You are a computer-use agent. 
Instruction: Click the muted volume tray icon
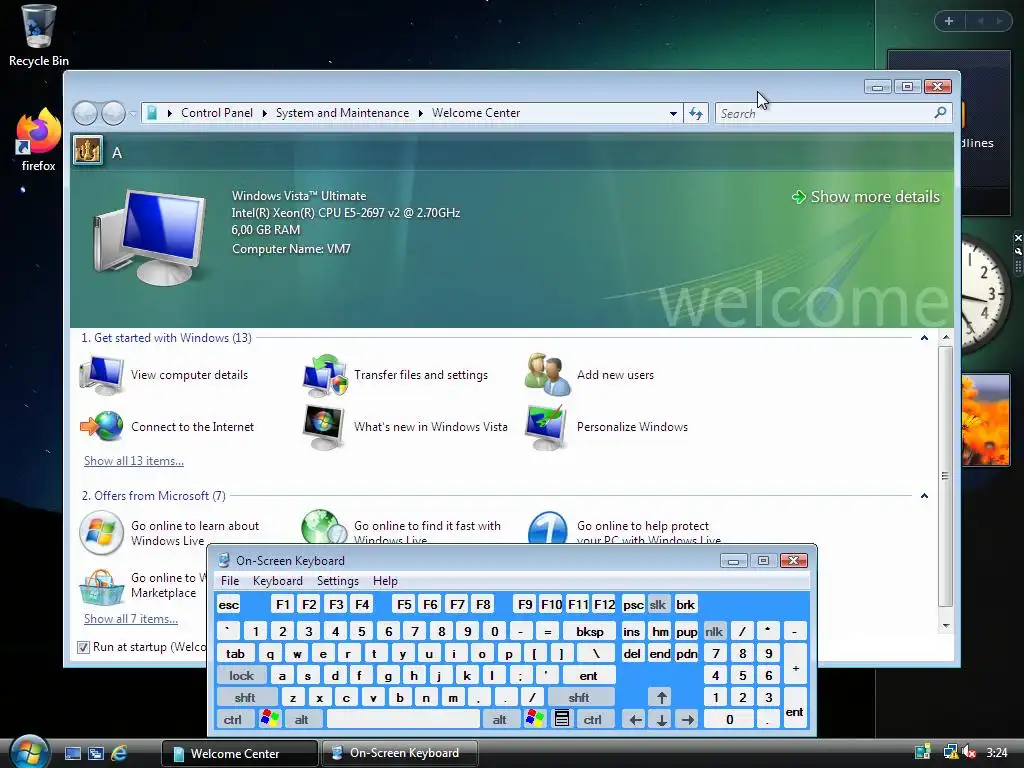pos(969,752)
